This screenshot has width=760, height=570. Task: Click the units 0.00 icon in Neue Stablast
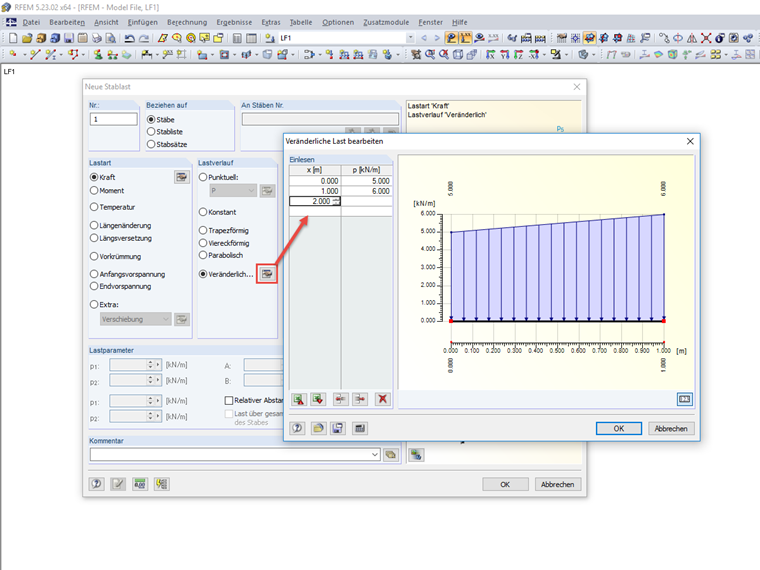click(x=140, y=484)
